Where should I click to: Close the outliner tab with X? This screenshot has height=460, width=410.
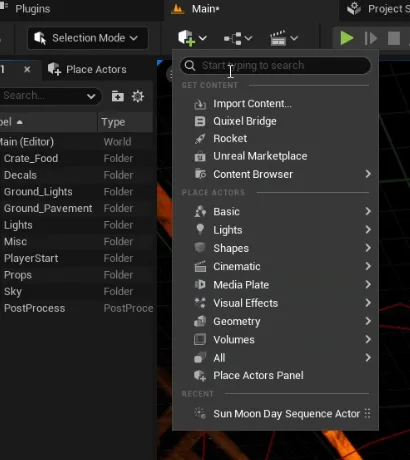click(x=27, y=69)
